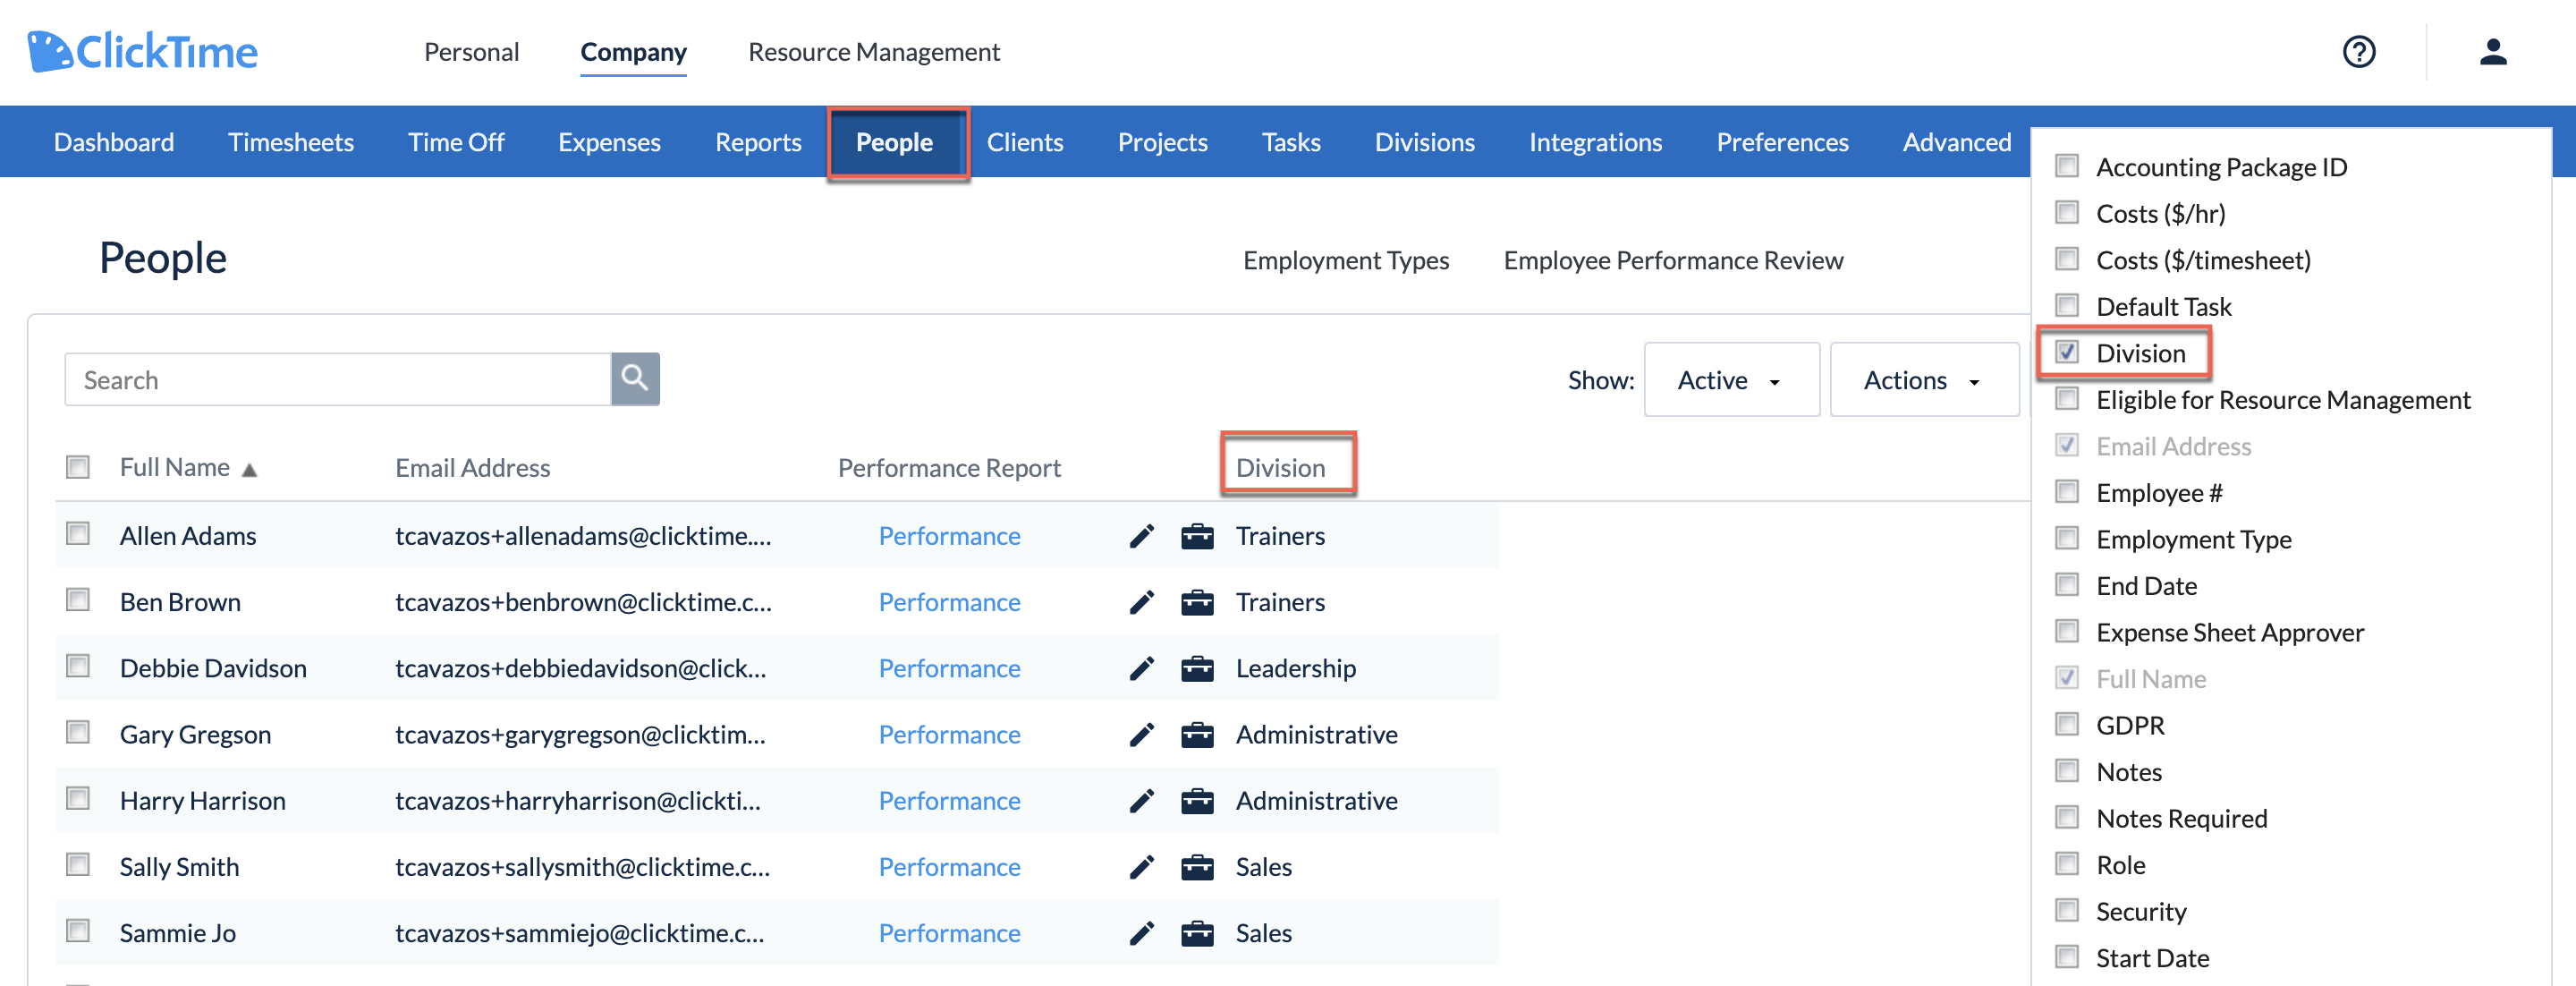Click the search magnifier button
2576x986 pixels.
coord(635,379)
